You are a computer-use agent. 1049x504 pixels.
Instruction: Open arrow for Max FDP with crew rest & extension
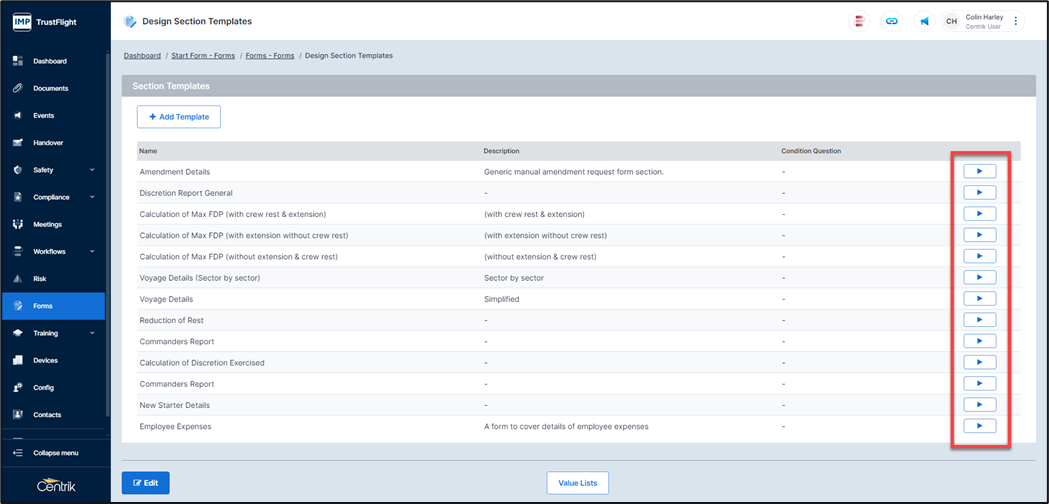coord(979,214)
